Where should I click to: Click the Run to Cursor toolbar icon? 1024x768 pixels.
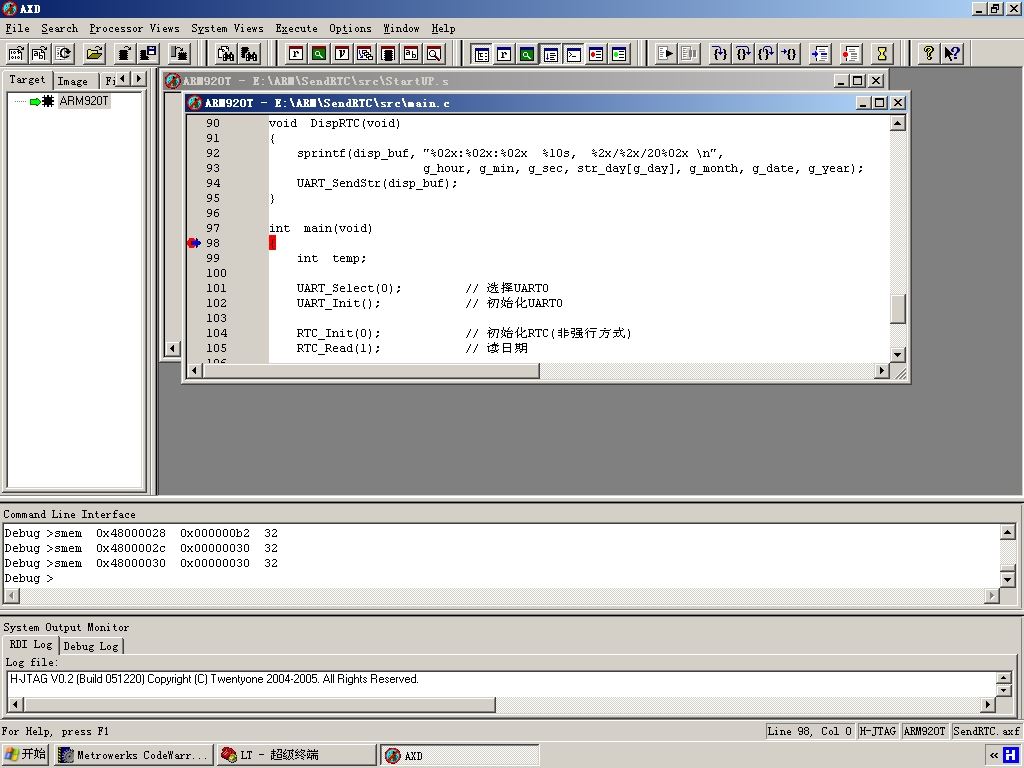[789, 54]
